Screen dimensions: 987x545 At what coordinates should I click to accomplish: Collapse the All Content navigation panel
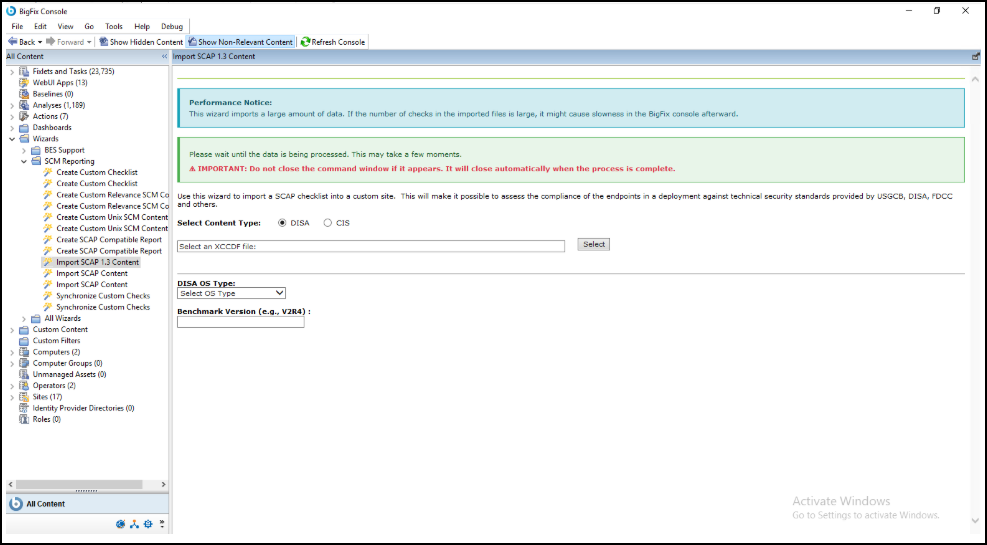click(164, 57)
